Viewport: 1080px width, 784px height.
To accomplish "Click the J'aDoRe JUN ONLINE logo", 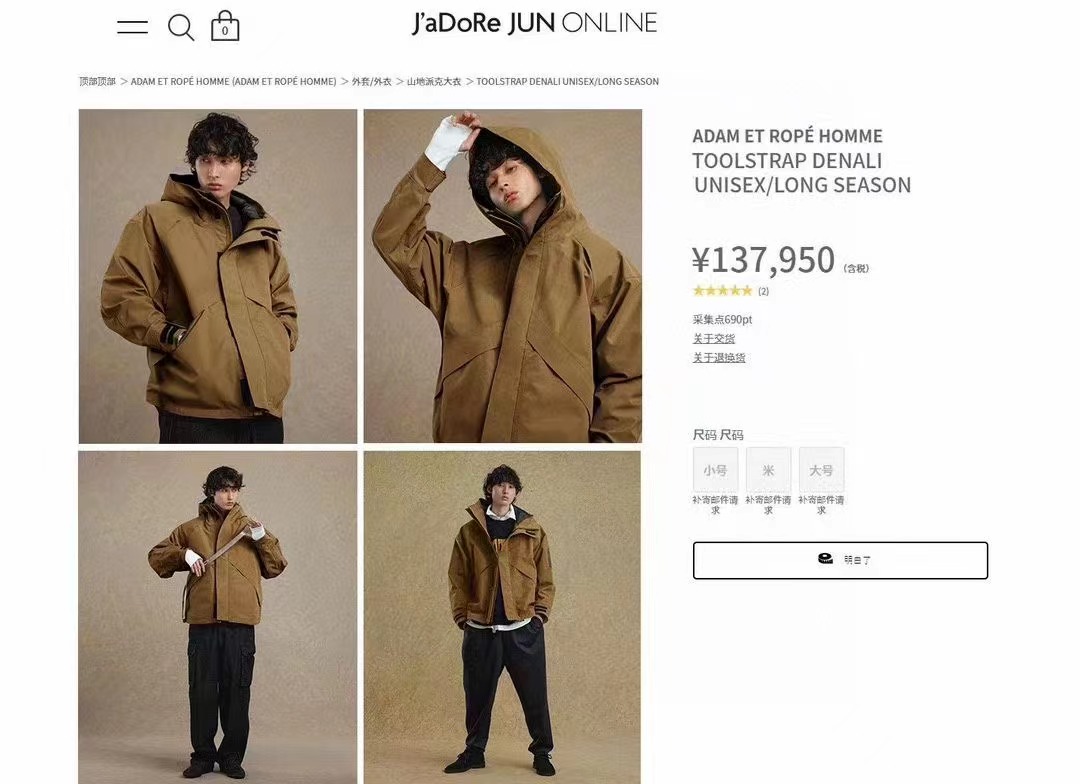I will click(x=534, y=23).
